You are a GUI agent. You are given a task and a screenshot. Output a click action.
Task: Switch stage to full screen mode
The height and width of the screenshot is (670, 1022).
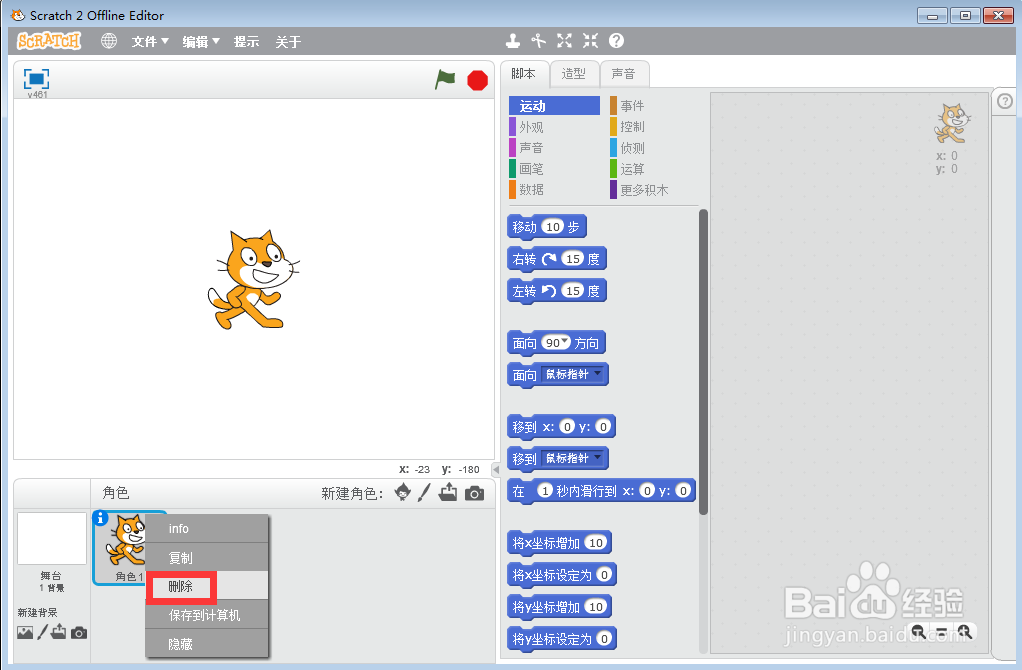point(36,79)
